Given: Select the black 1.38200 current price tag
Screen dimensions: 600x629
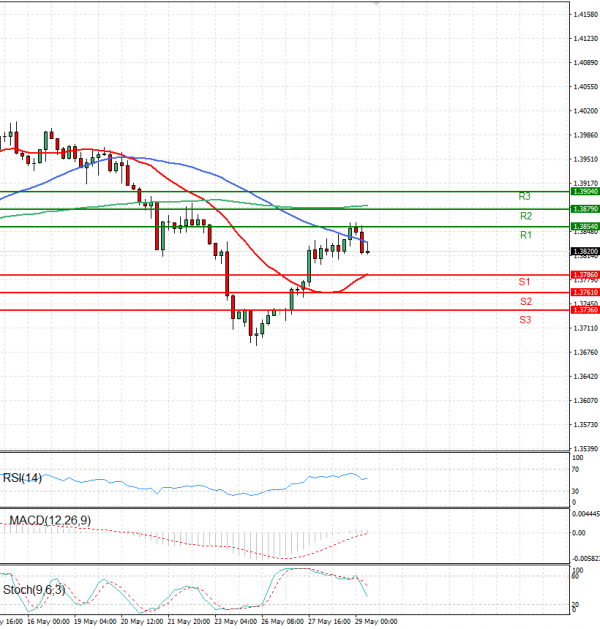Looking at the screenshot, I should (x=585, y=252).
